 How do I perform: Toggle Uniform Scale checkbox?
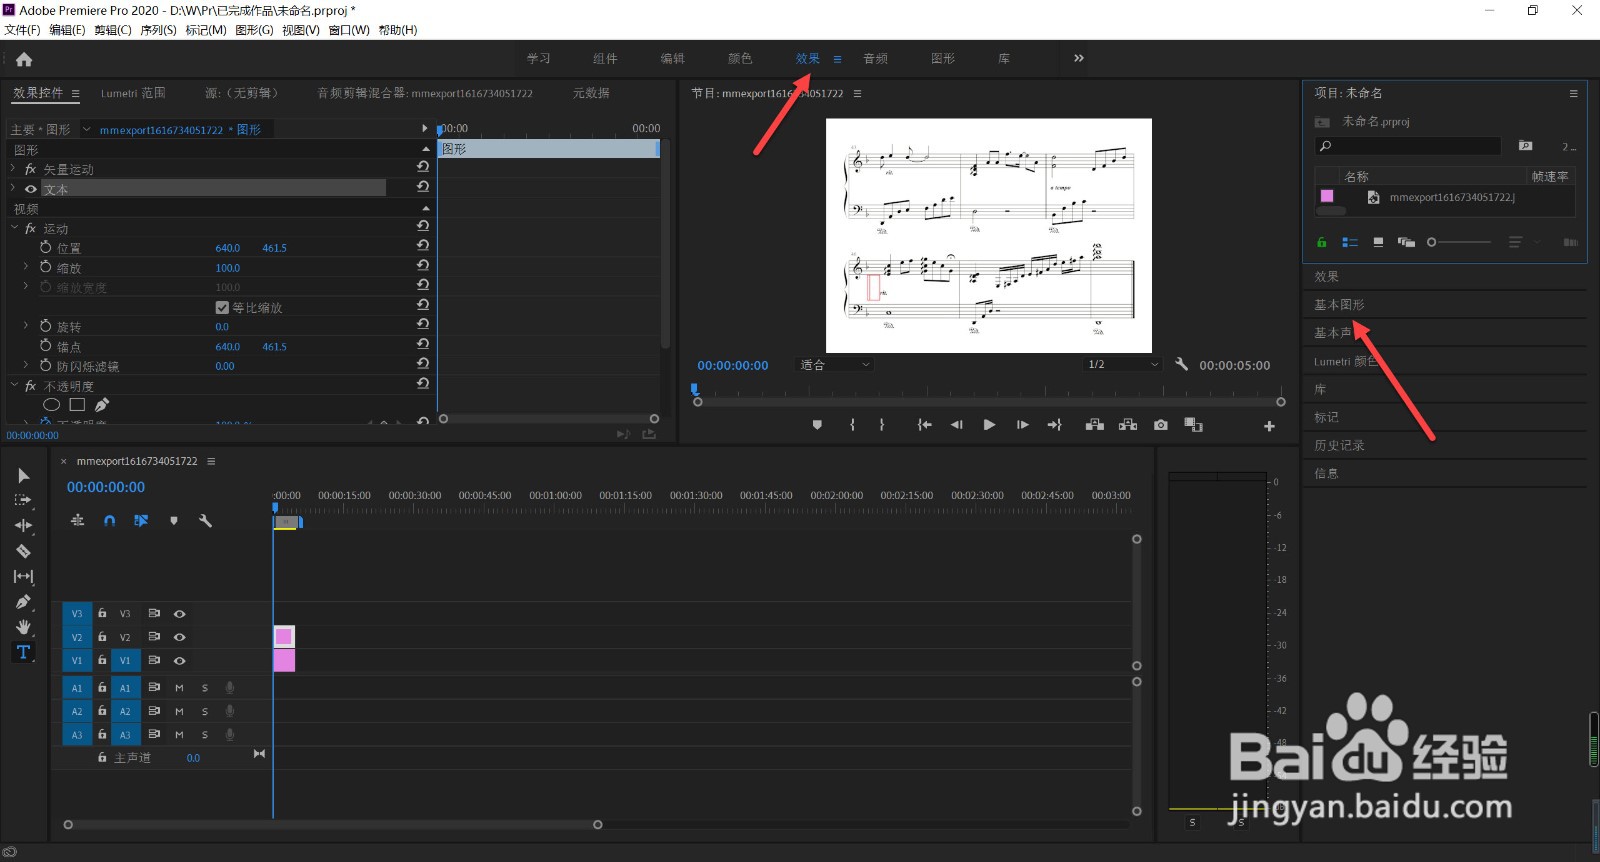click(222, 307)
